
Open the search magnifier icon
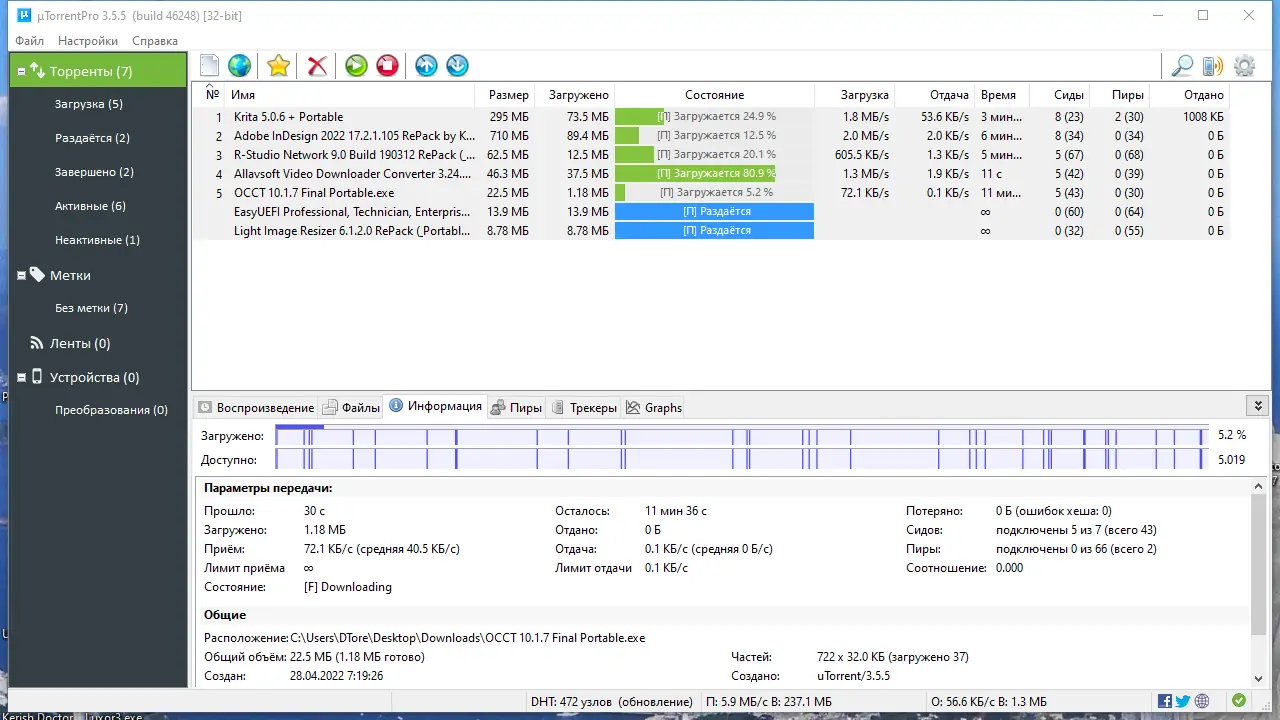tap(1182, 66)
